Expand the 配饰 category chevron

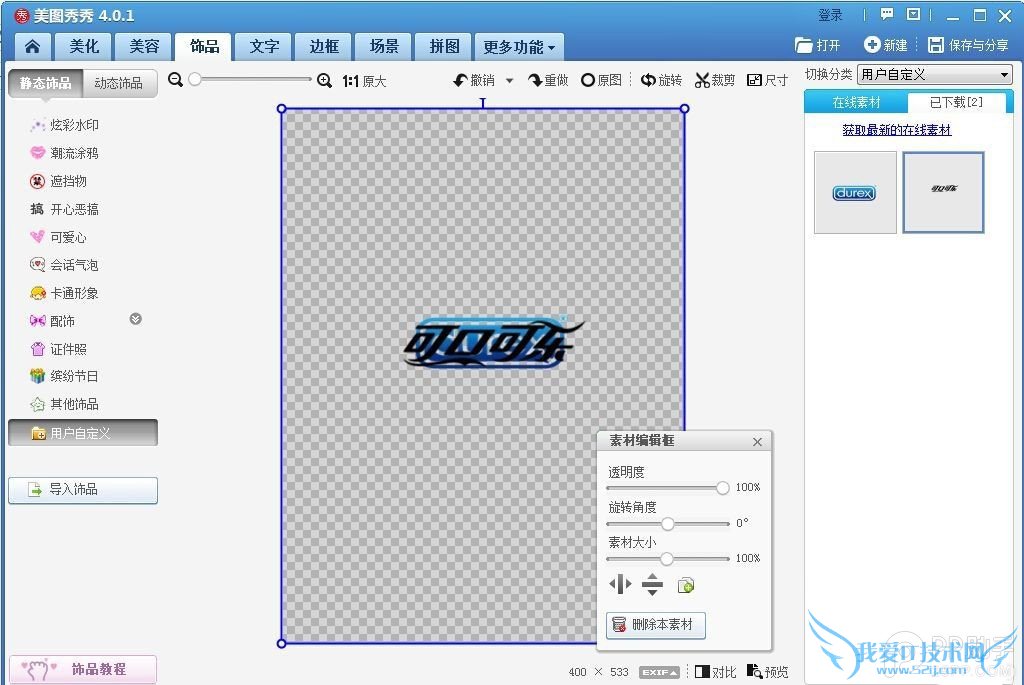coord(136,319)
